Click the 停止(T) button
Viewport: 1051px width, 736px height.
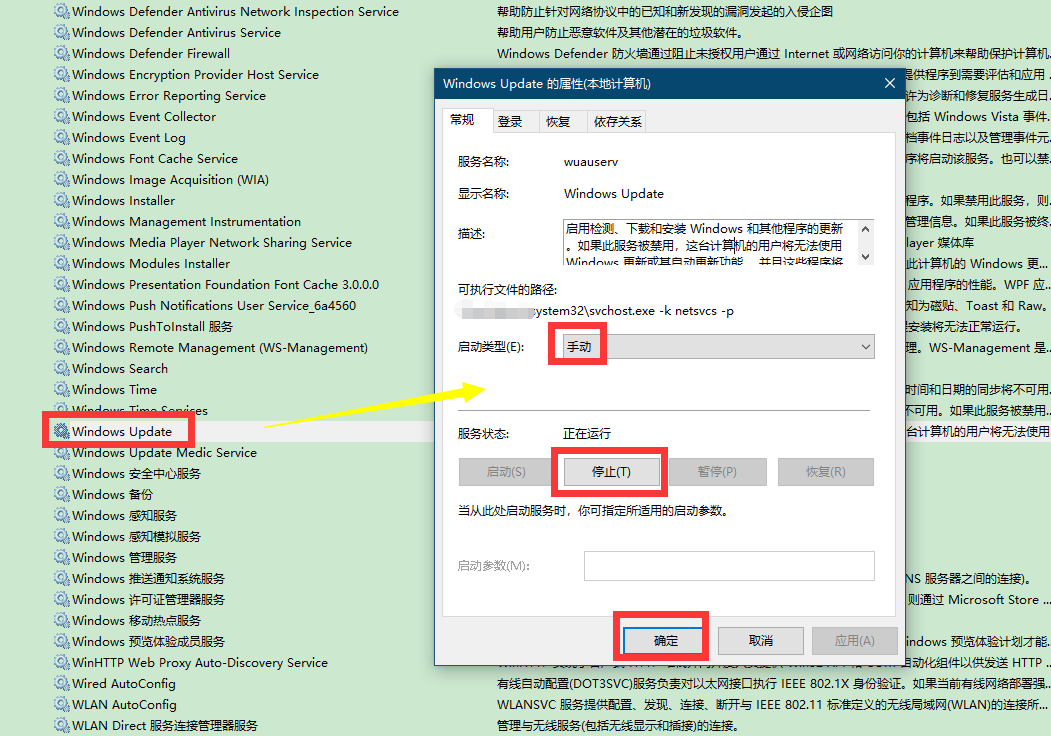click(x=611, y=472)
